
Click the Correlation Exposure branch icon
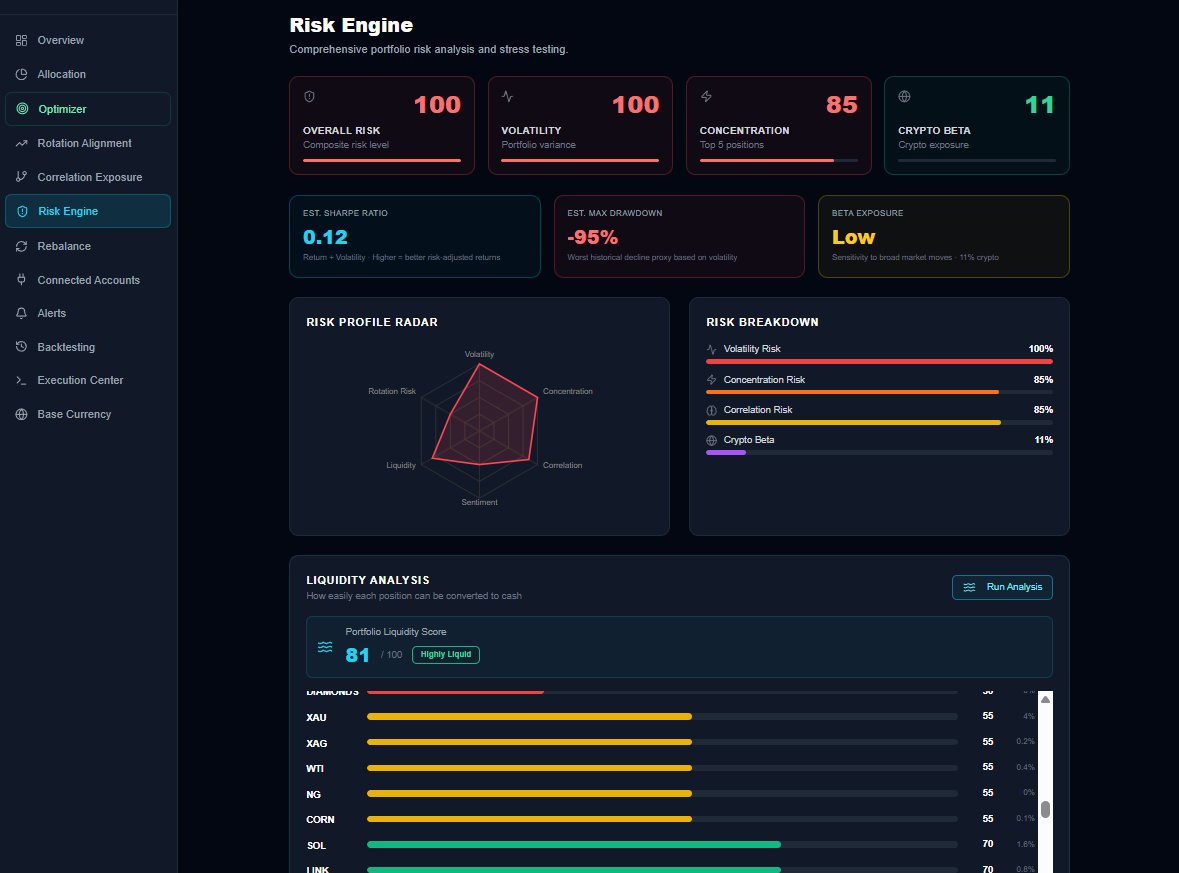(21, 177)
